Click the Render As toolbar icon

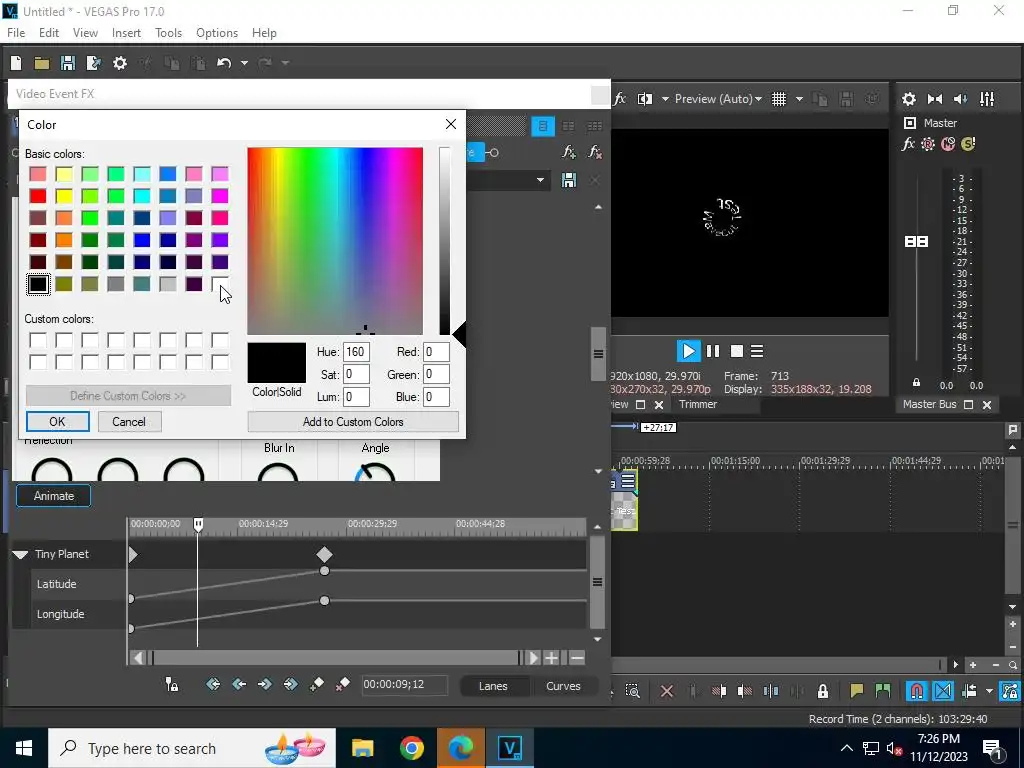tap(94, 63)
